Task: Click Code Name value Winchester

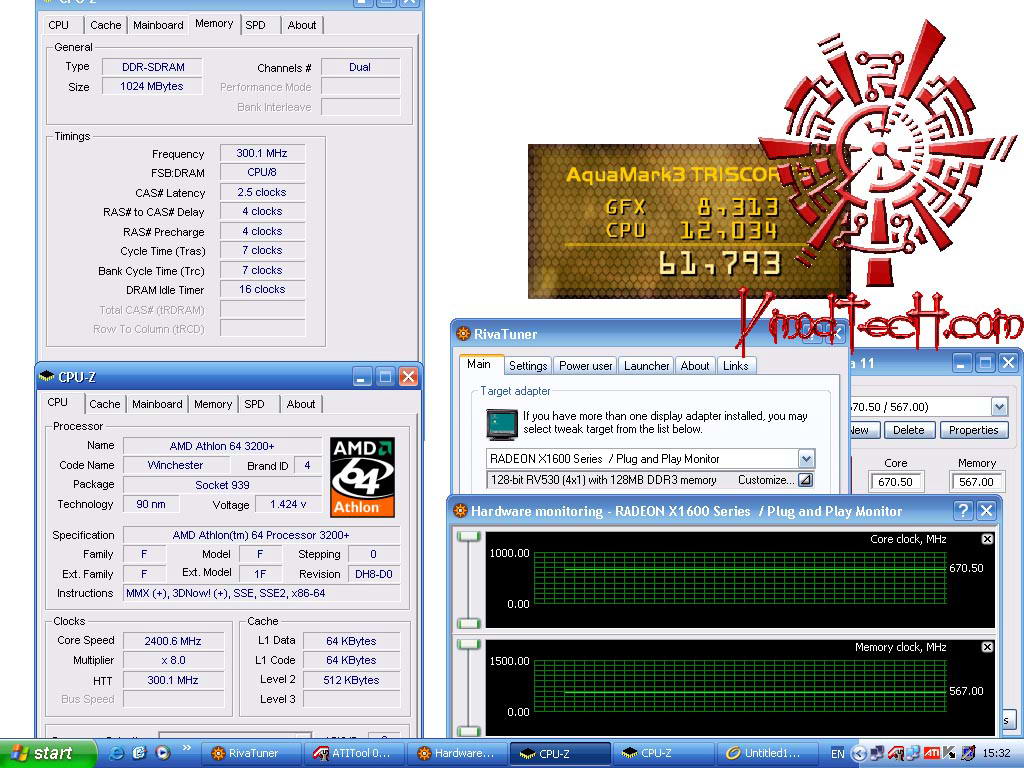Action: 176,465
